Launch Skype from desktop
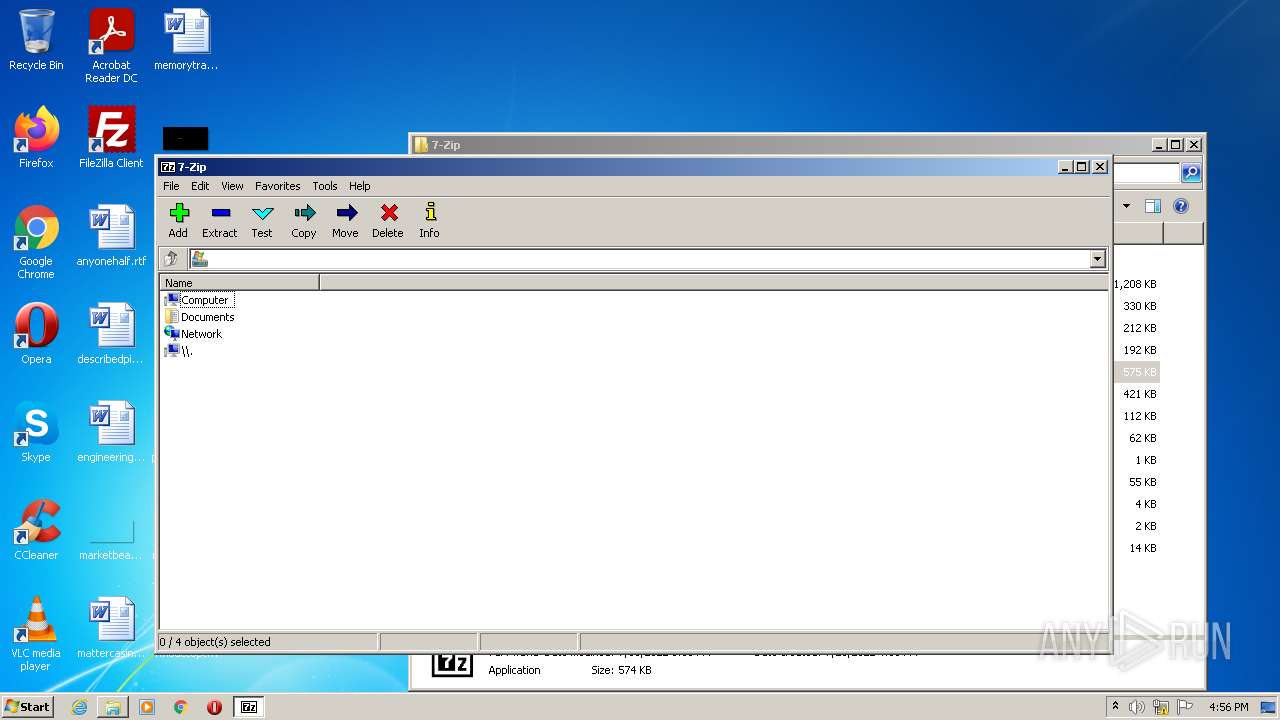 tap(36, 432)
